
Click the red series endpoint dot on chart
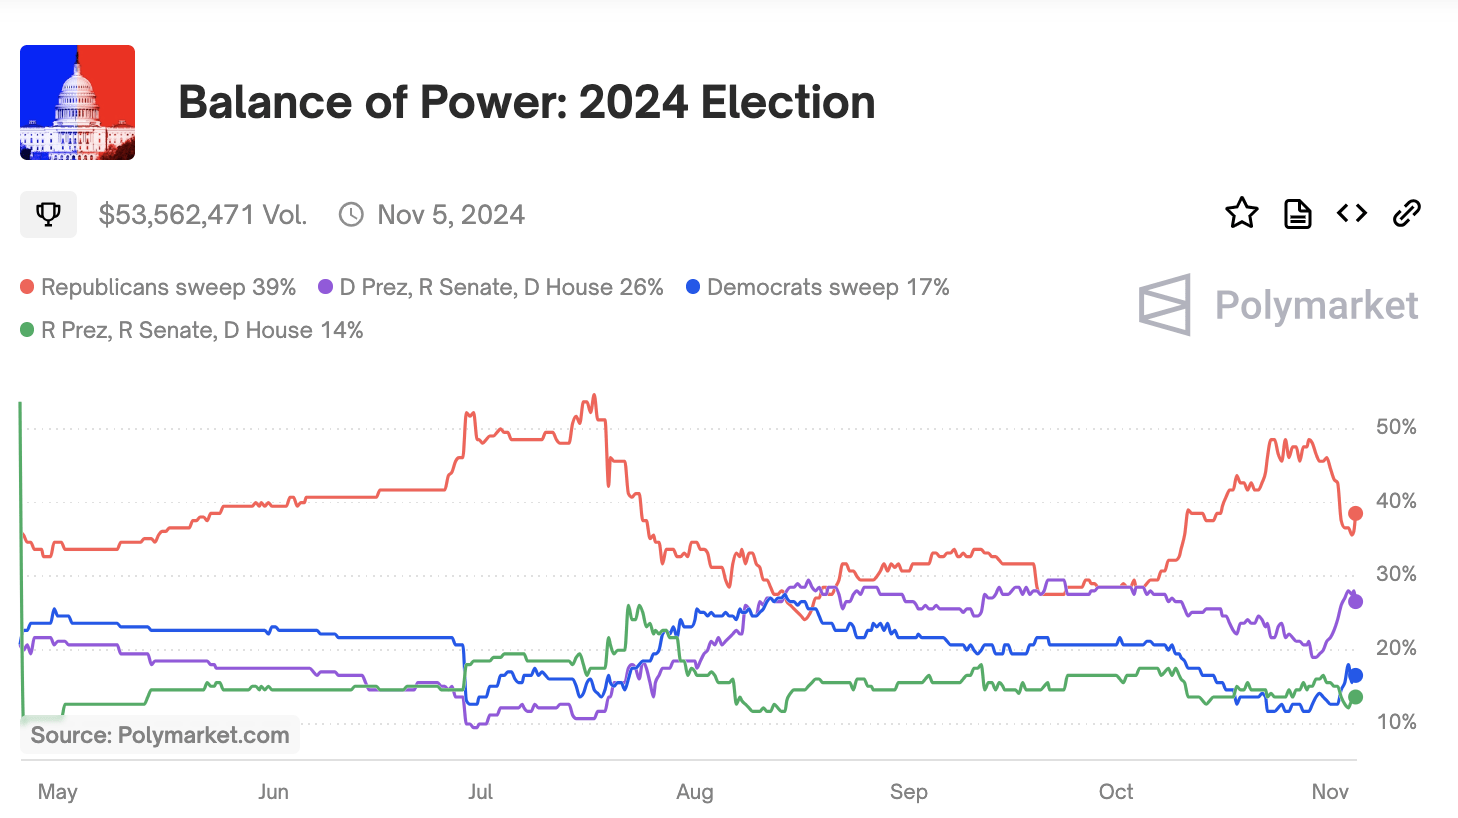click(x=1356, y=514)
